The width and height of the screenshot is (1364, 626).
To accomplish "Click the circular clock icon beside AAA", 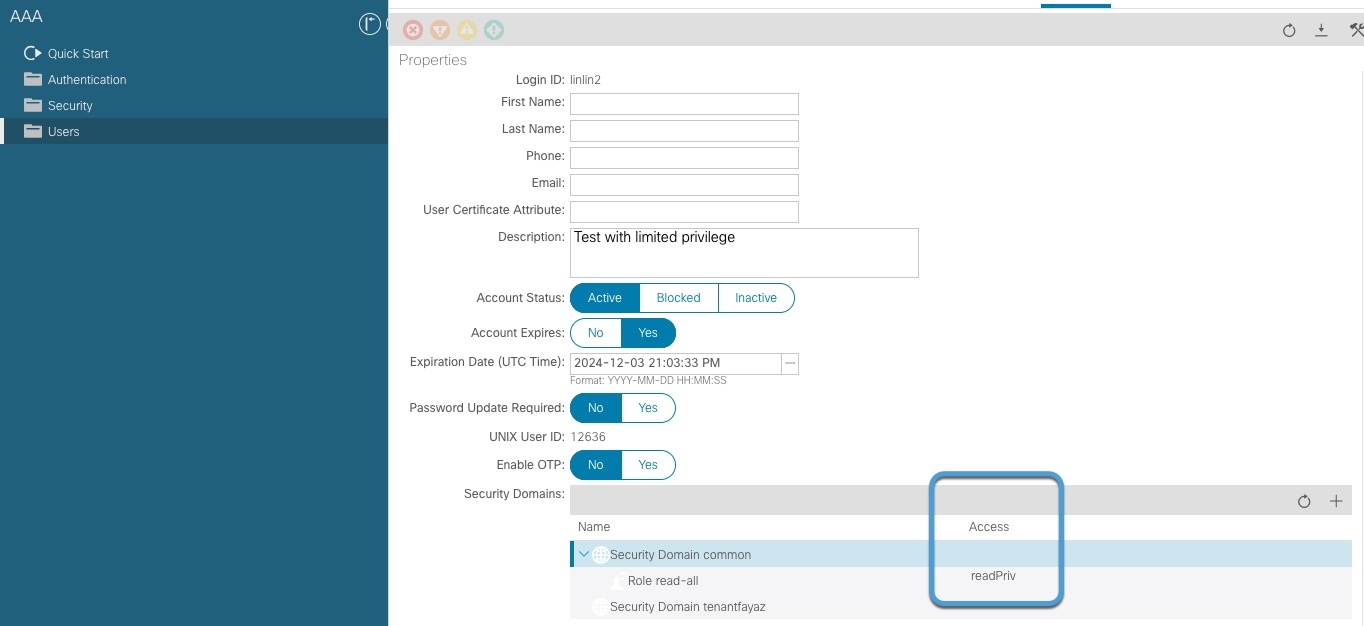I will tap(370, 24).
